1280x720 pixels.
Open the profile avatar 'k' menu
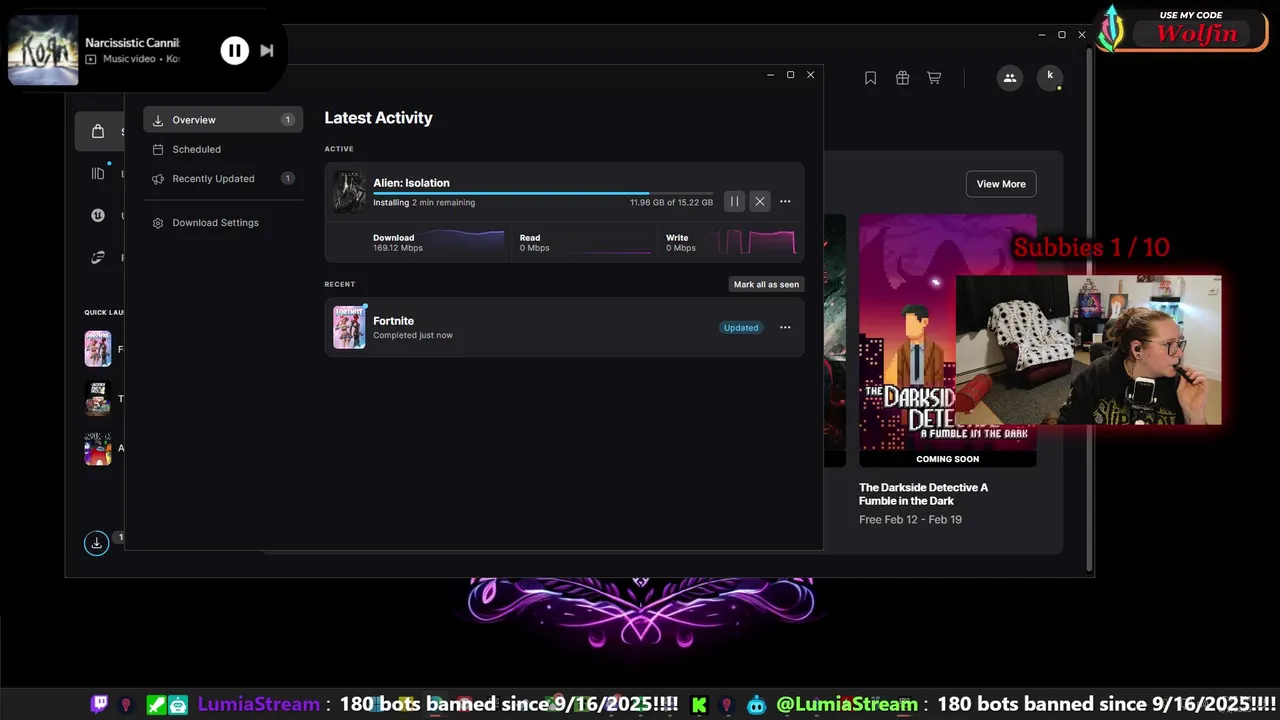click(1050, 77)
